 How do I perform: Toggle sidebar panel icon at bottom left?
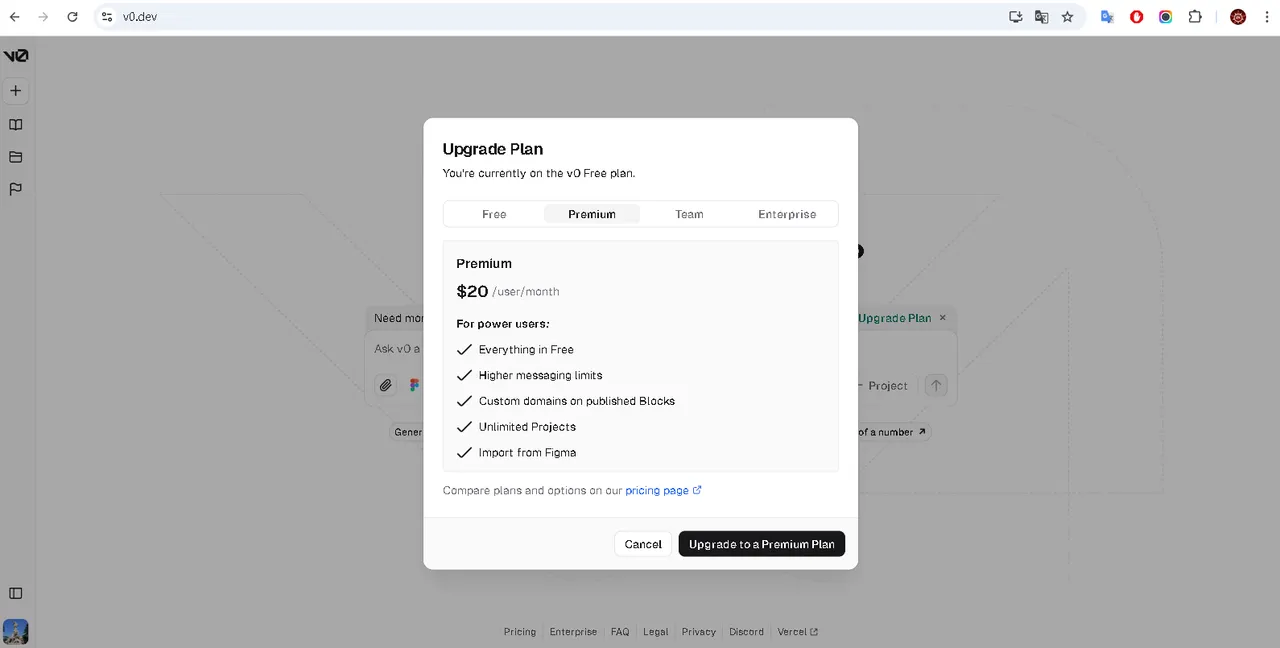[x=15, y=593]
